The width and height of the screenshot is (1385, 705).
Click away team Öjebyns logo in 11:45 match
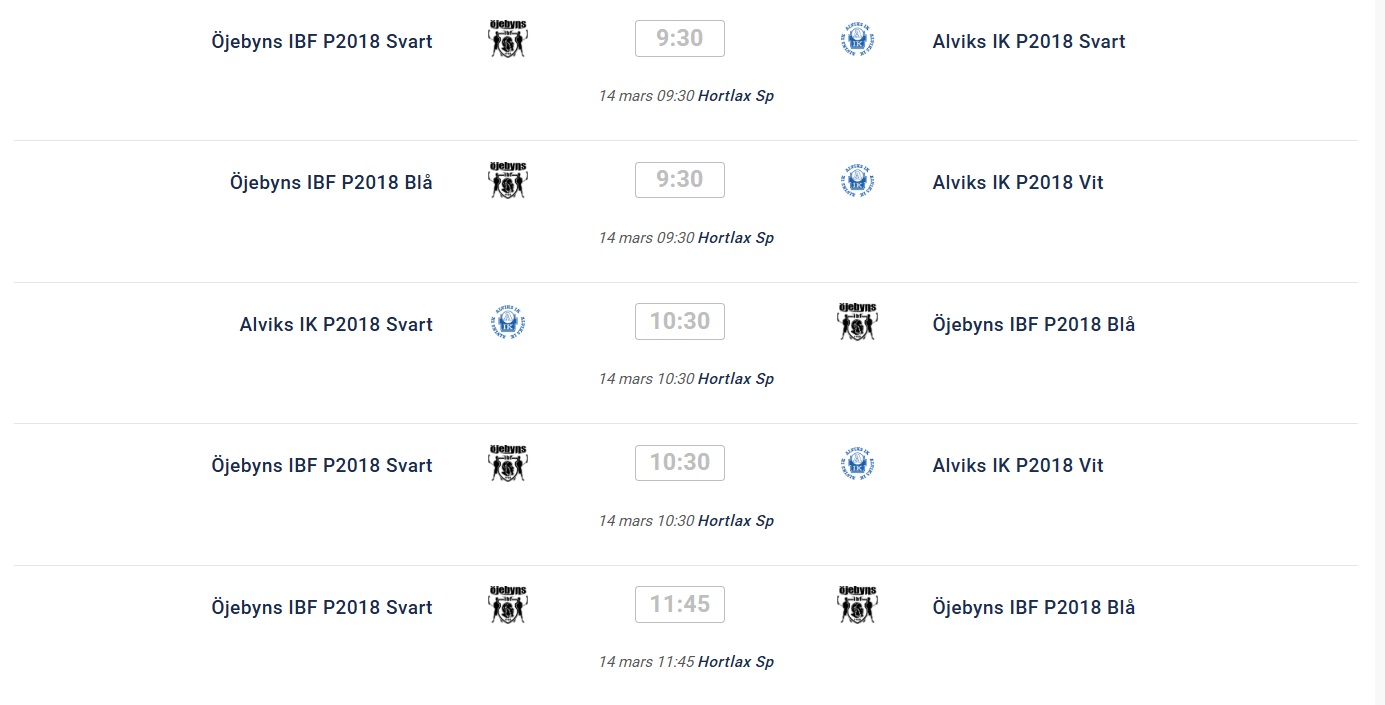point(857,606)
